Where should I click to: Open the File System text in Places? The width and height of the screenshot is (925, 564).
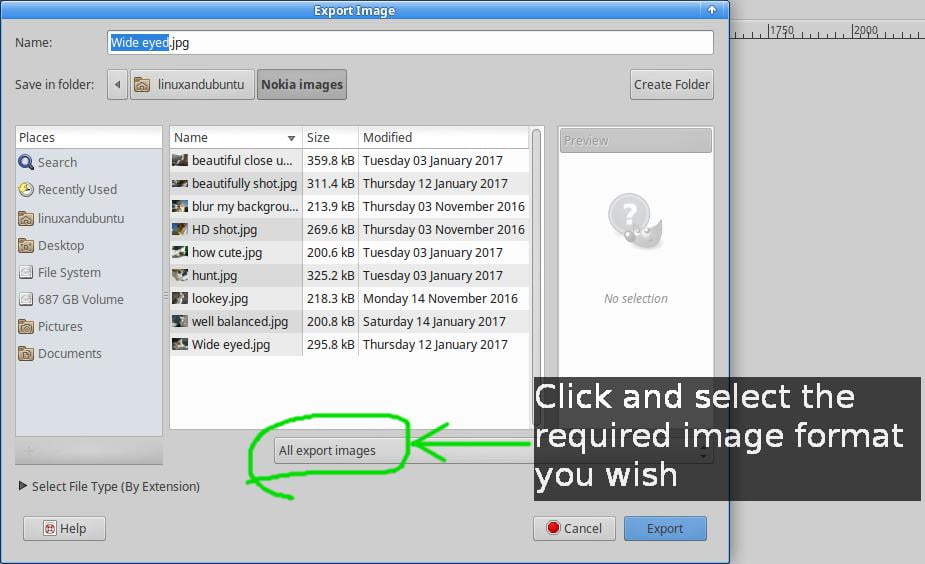pos(69,273)
